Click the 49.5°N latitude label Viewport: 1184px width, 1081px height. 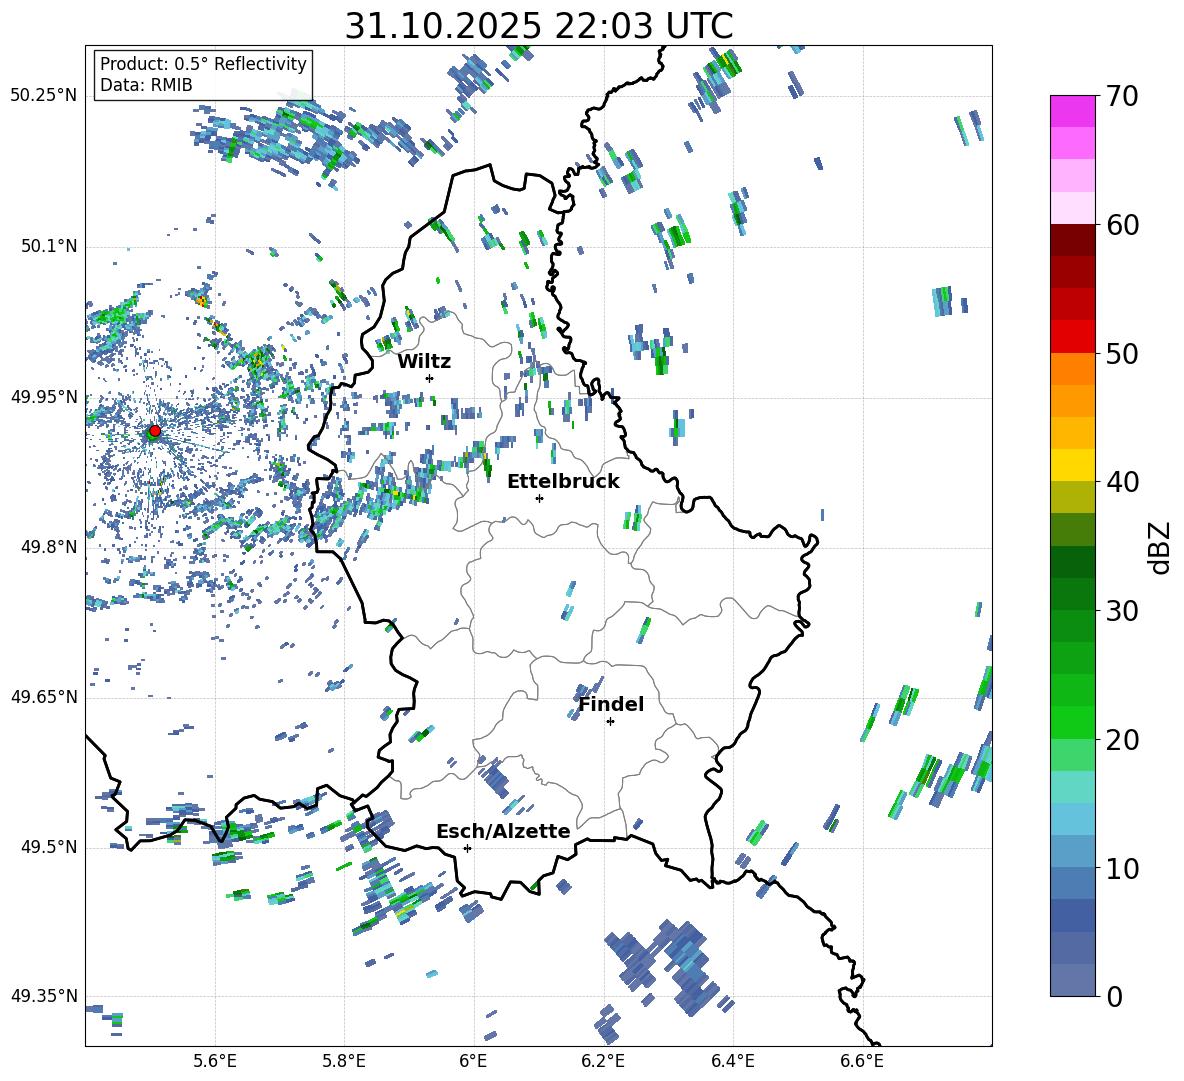coord(48,846)
